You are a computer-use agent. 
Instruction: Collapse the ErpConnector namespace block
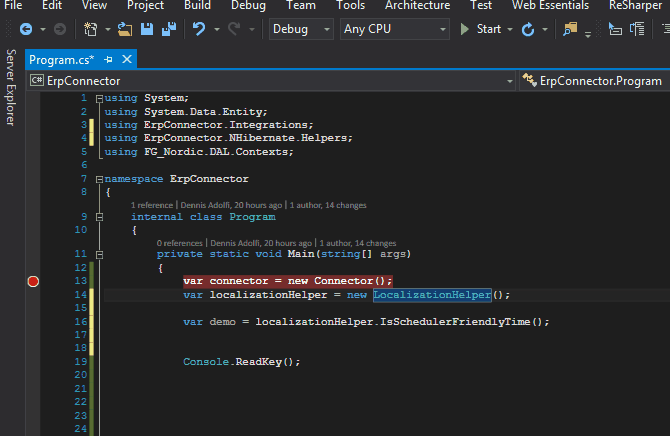pyautogui.click(x=100, y=180)
